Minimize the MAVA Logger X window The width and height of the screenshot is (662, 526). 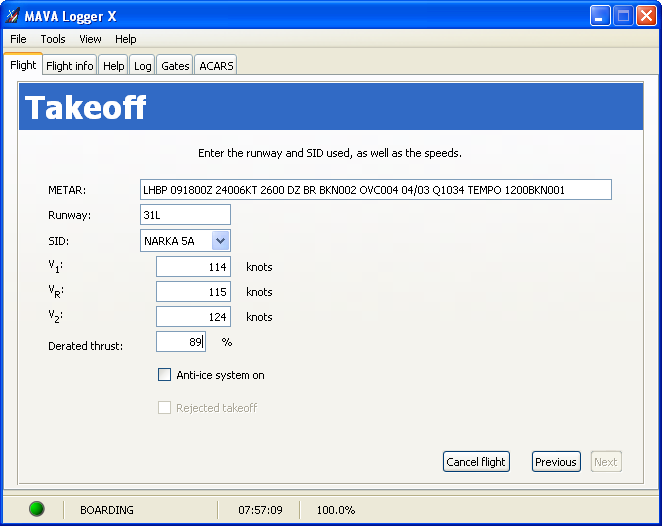[x=599, y=16]
